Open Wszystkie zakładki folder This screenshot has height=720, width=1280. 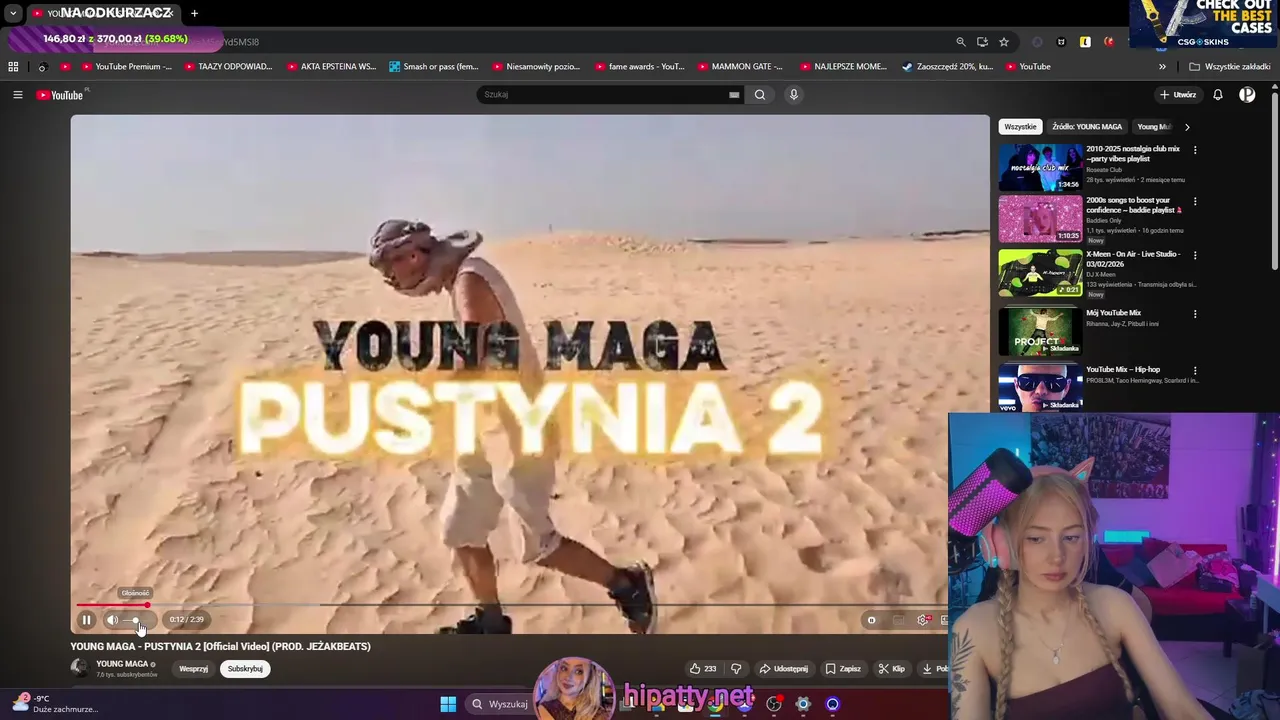click(1229, 67)
